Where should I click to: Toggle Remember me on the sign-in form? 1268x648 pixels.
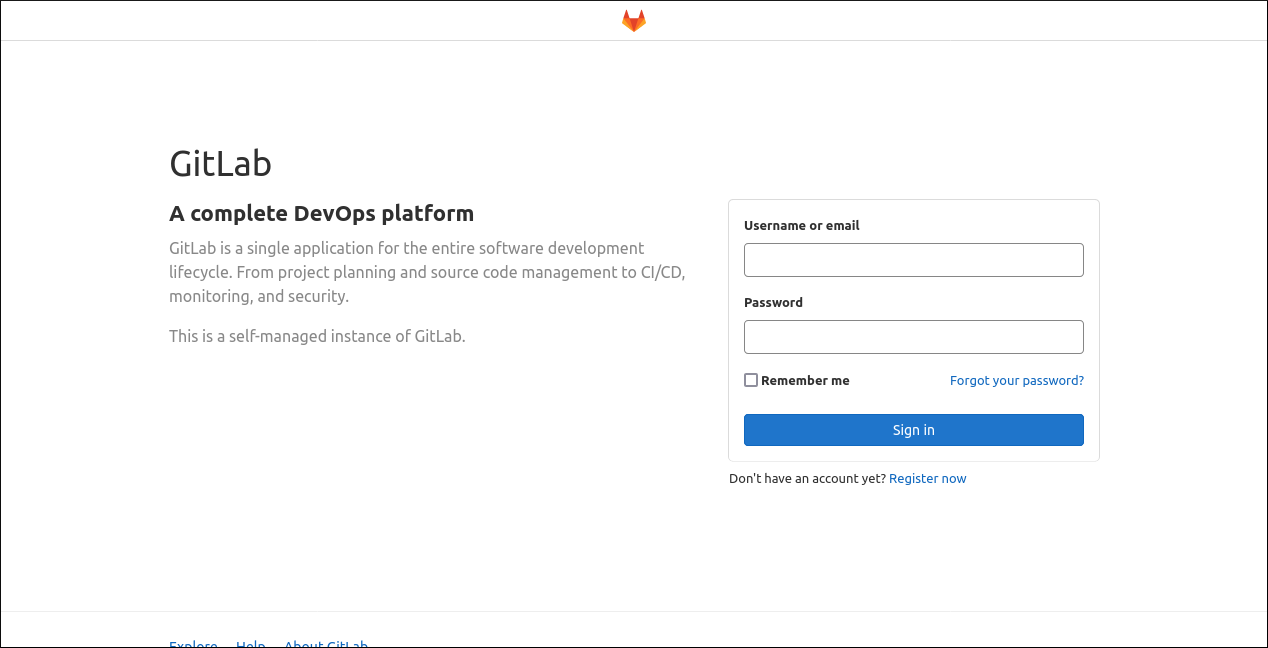750,380
